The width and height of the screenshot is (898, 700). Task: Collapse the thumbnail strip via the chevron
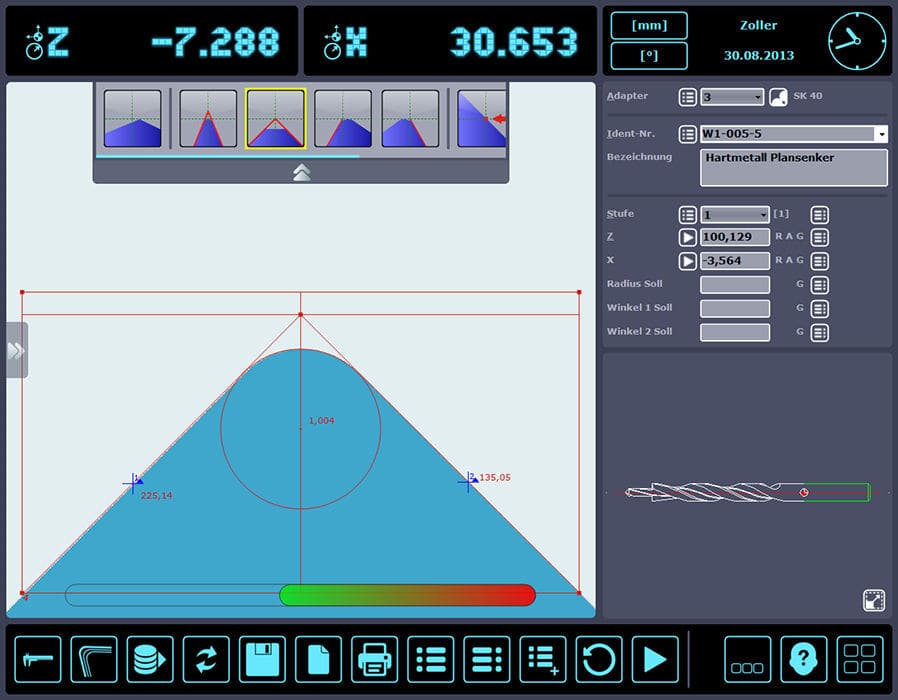(302, 172)
